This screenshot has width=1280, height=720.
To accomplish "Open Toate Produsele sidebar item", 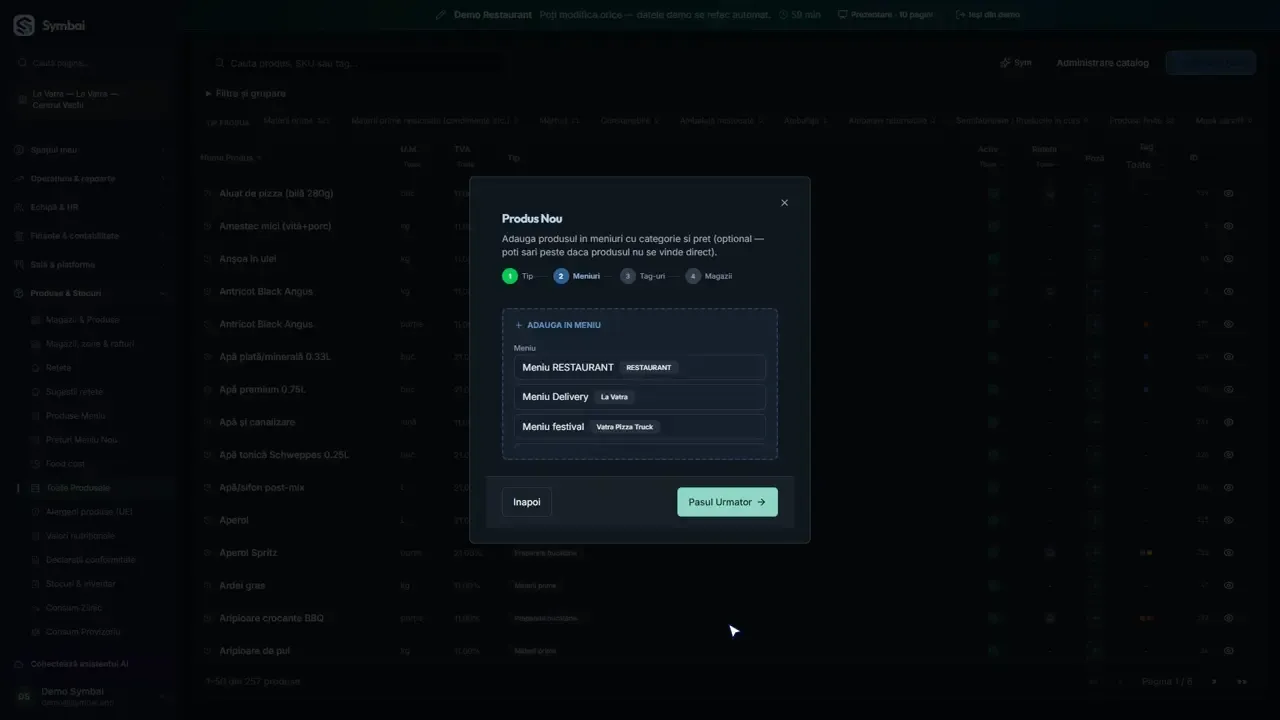I will (78, 488).
